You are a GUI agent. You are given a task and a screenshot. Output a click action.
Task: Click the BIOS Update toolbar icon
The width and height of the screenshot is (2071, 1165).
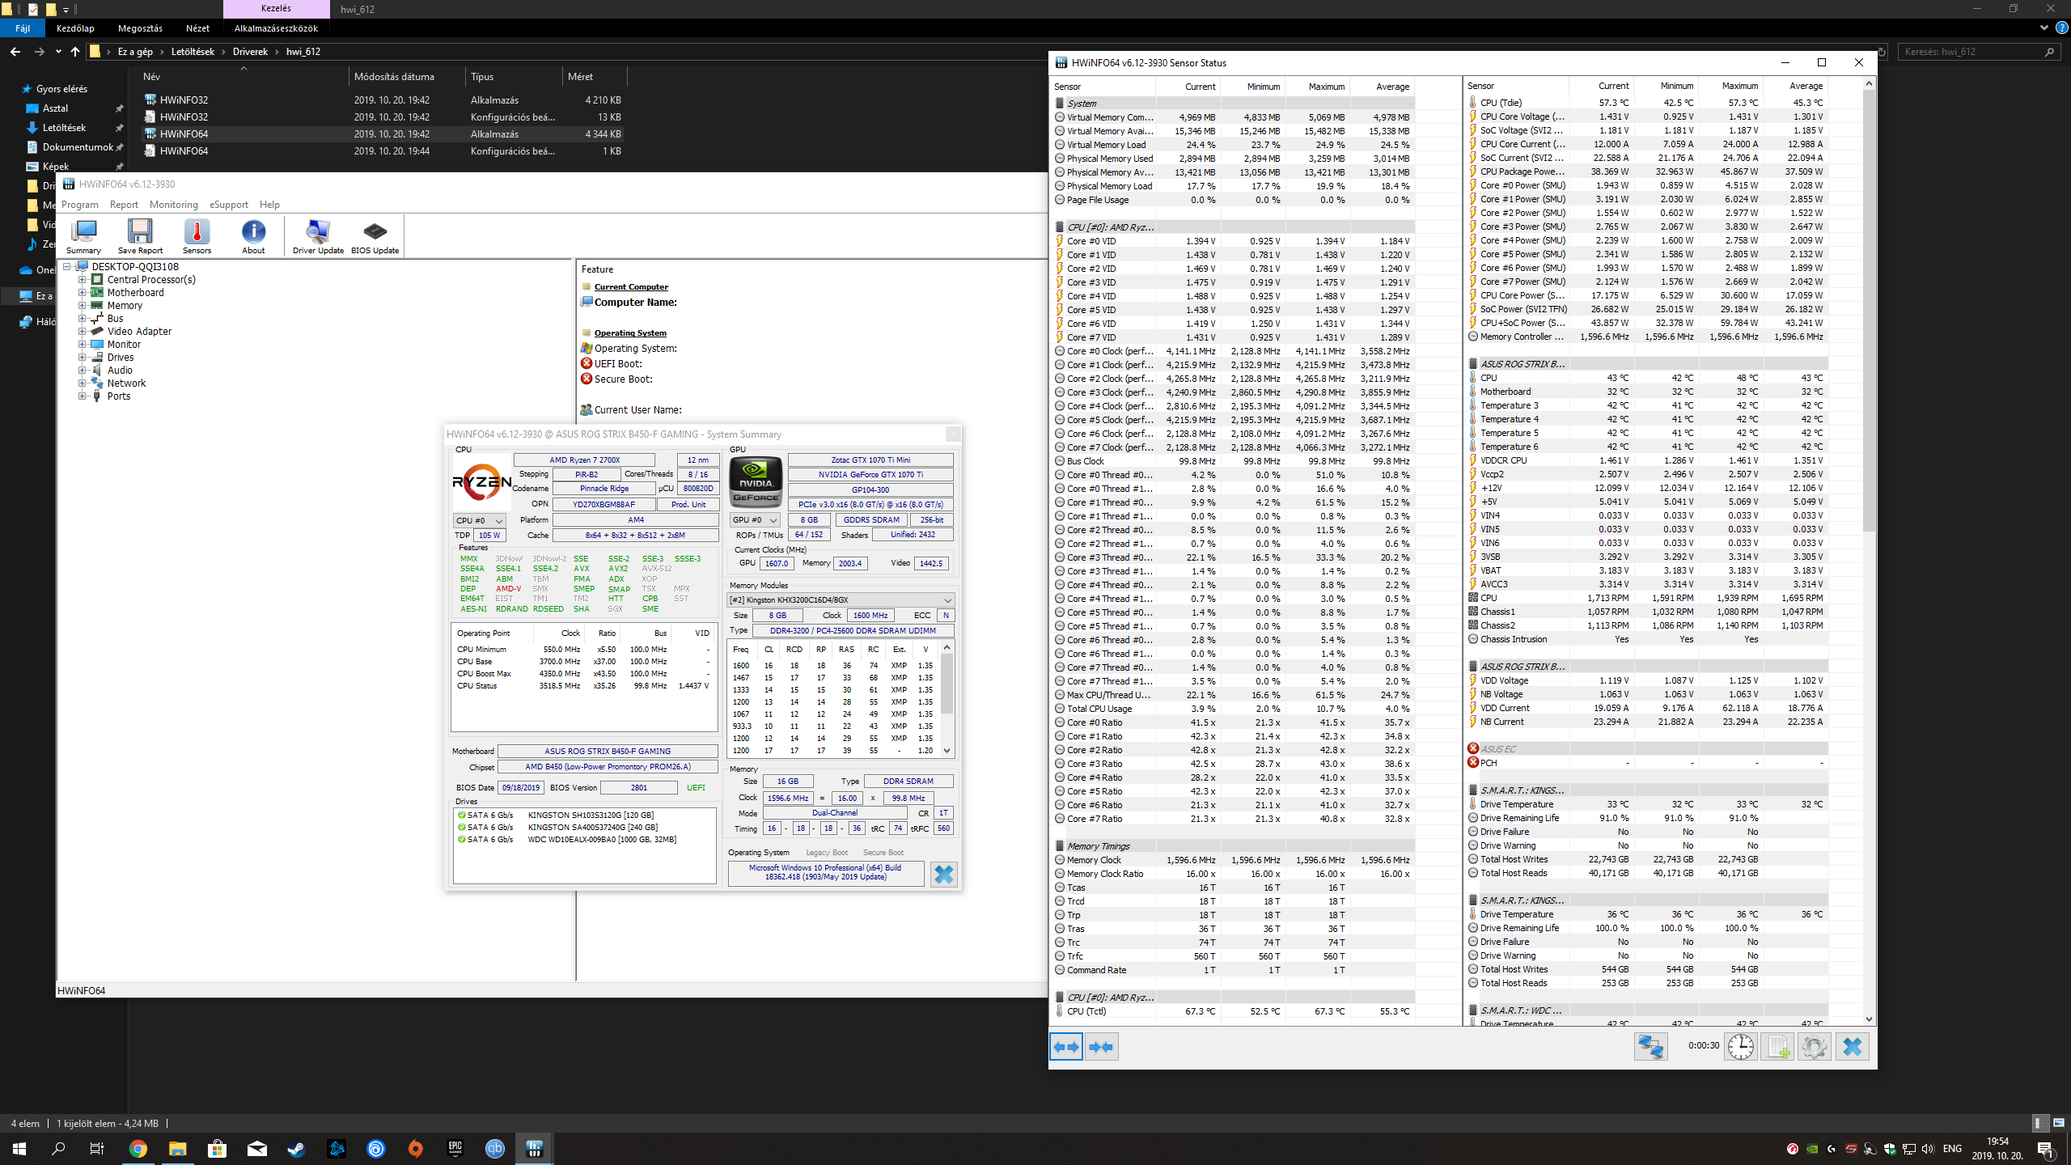(x=375, y=236)
